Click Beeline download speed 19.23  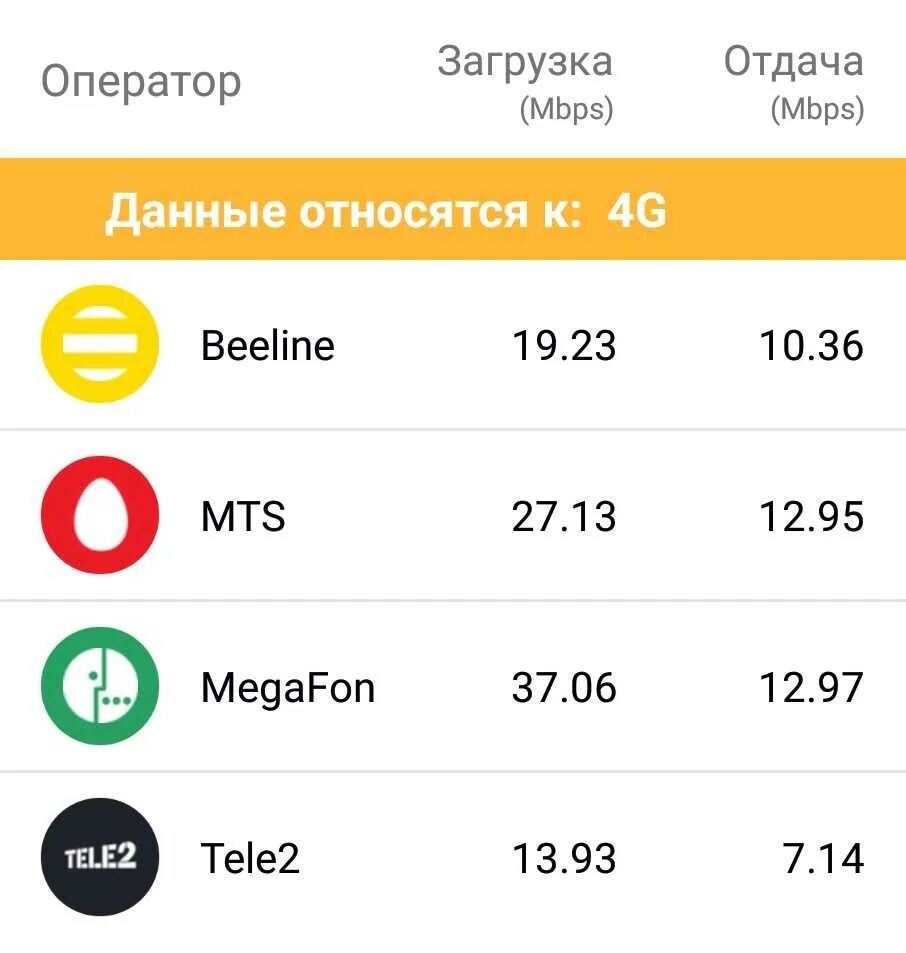tap(564, 346)
